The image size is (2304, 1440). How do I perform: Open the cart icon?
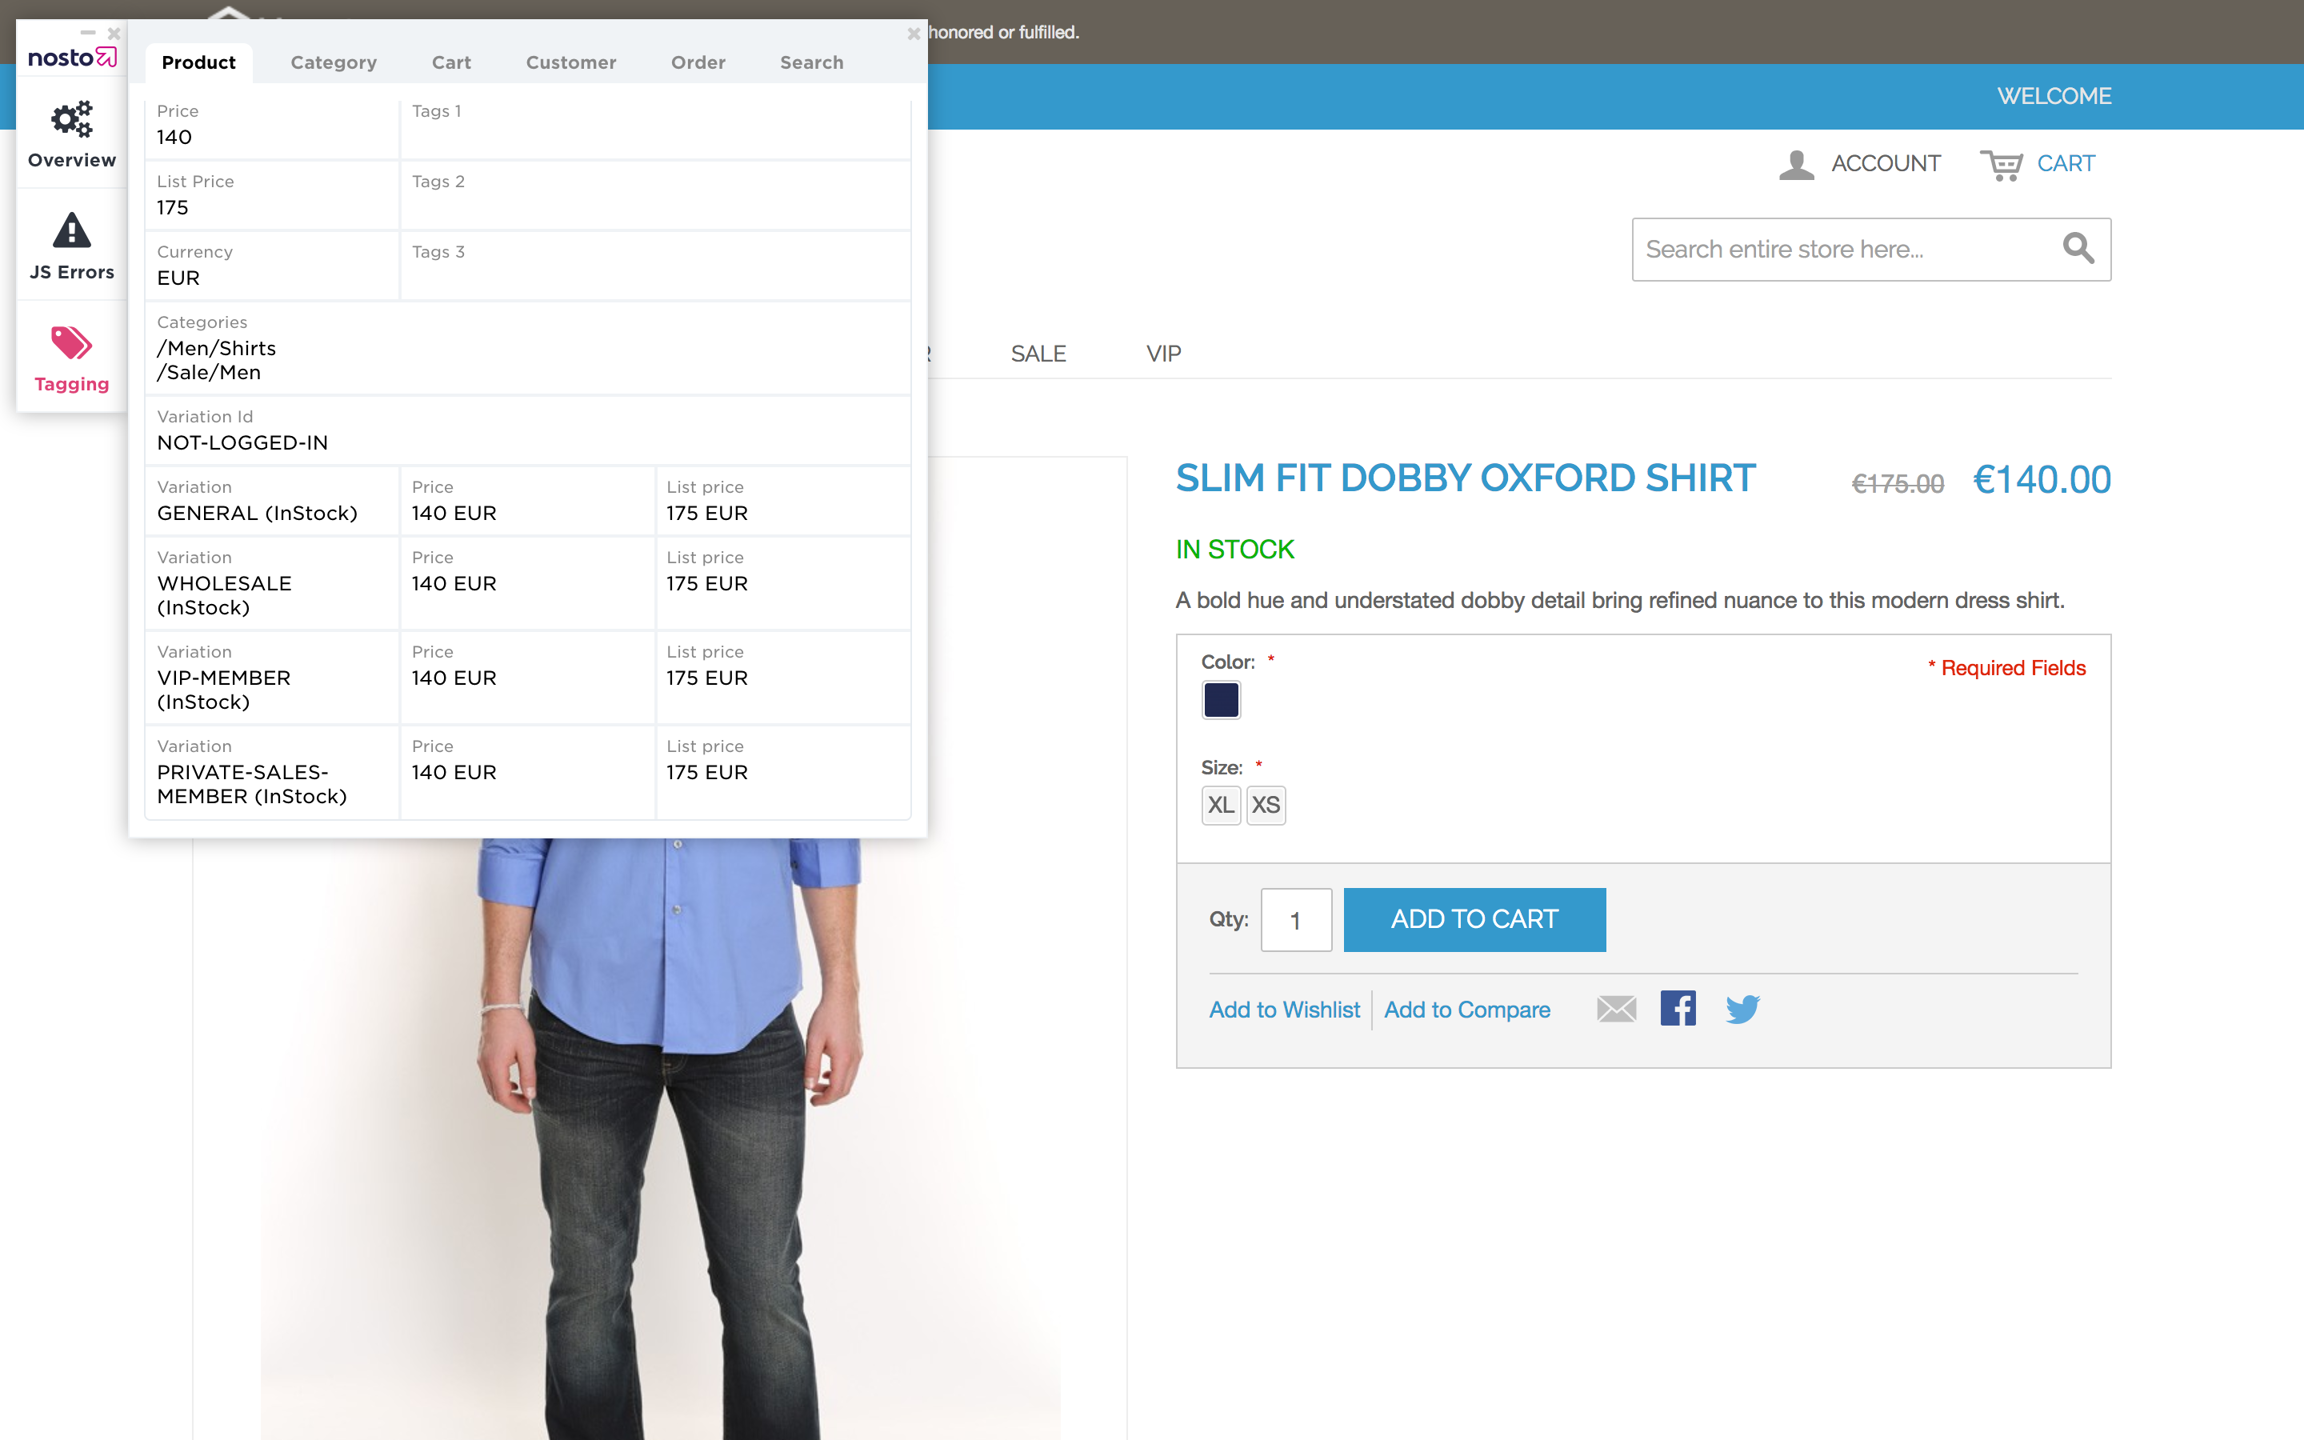pos(2001,164)
